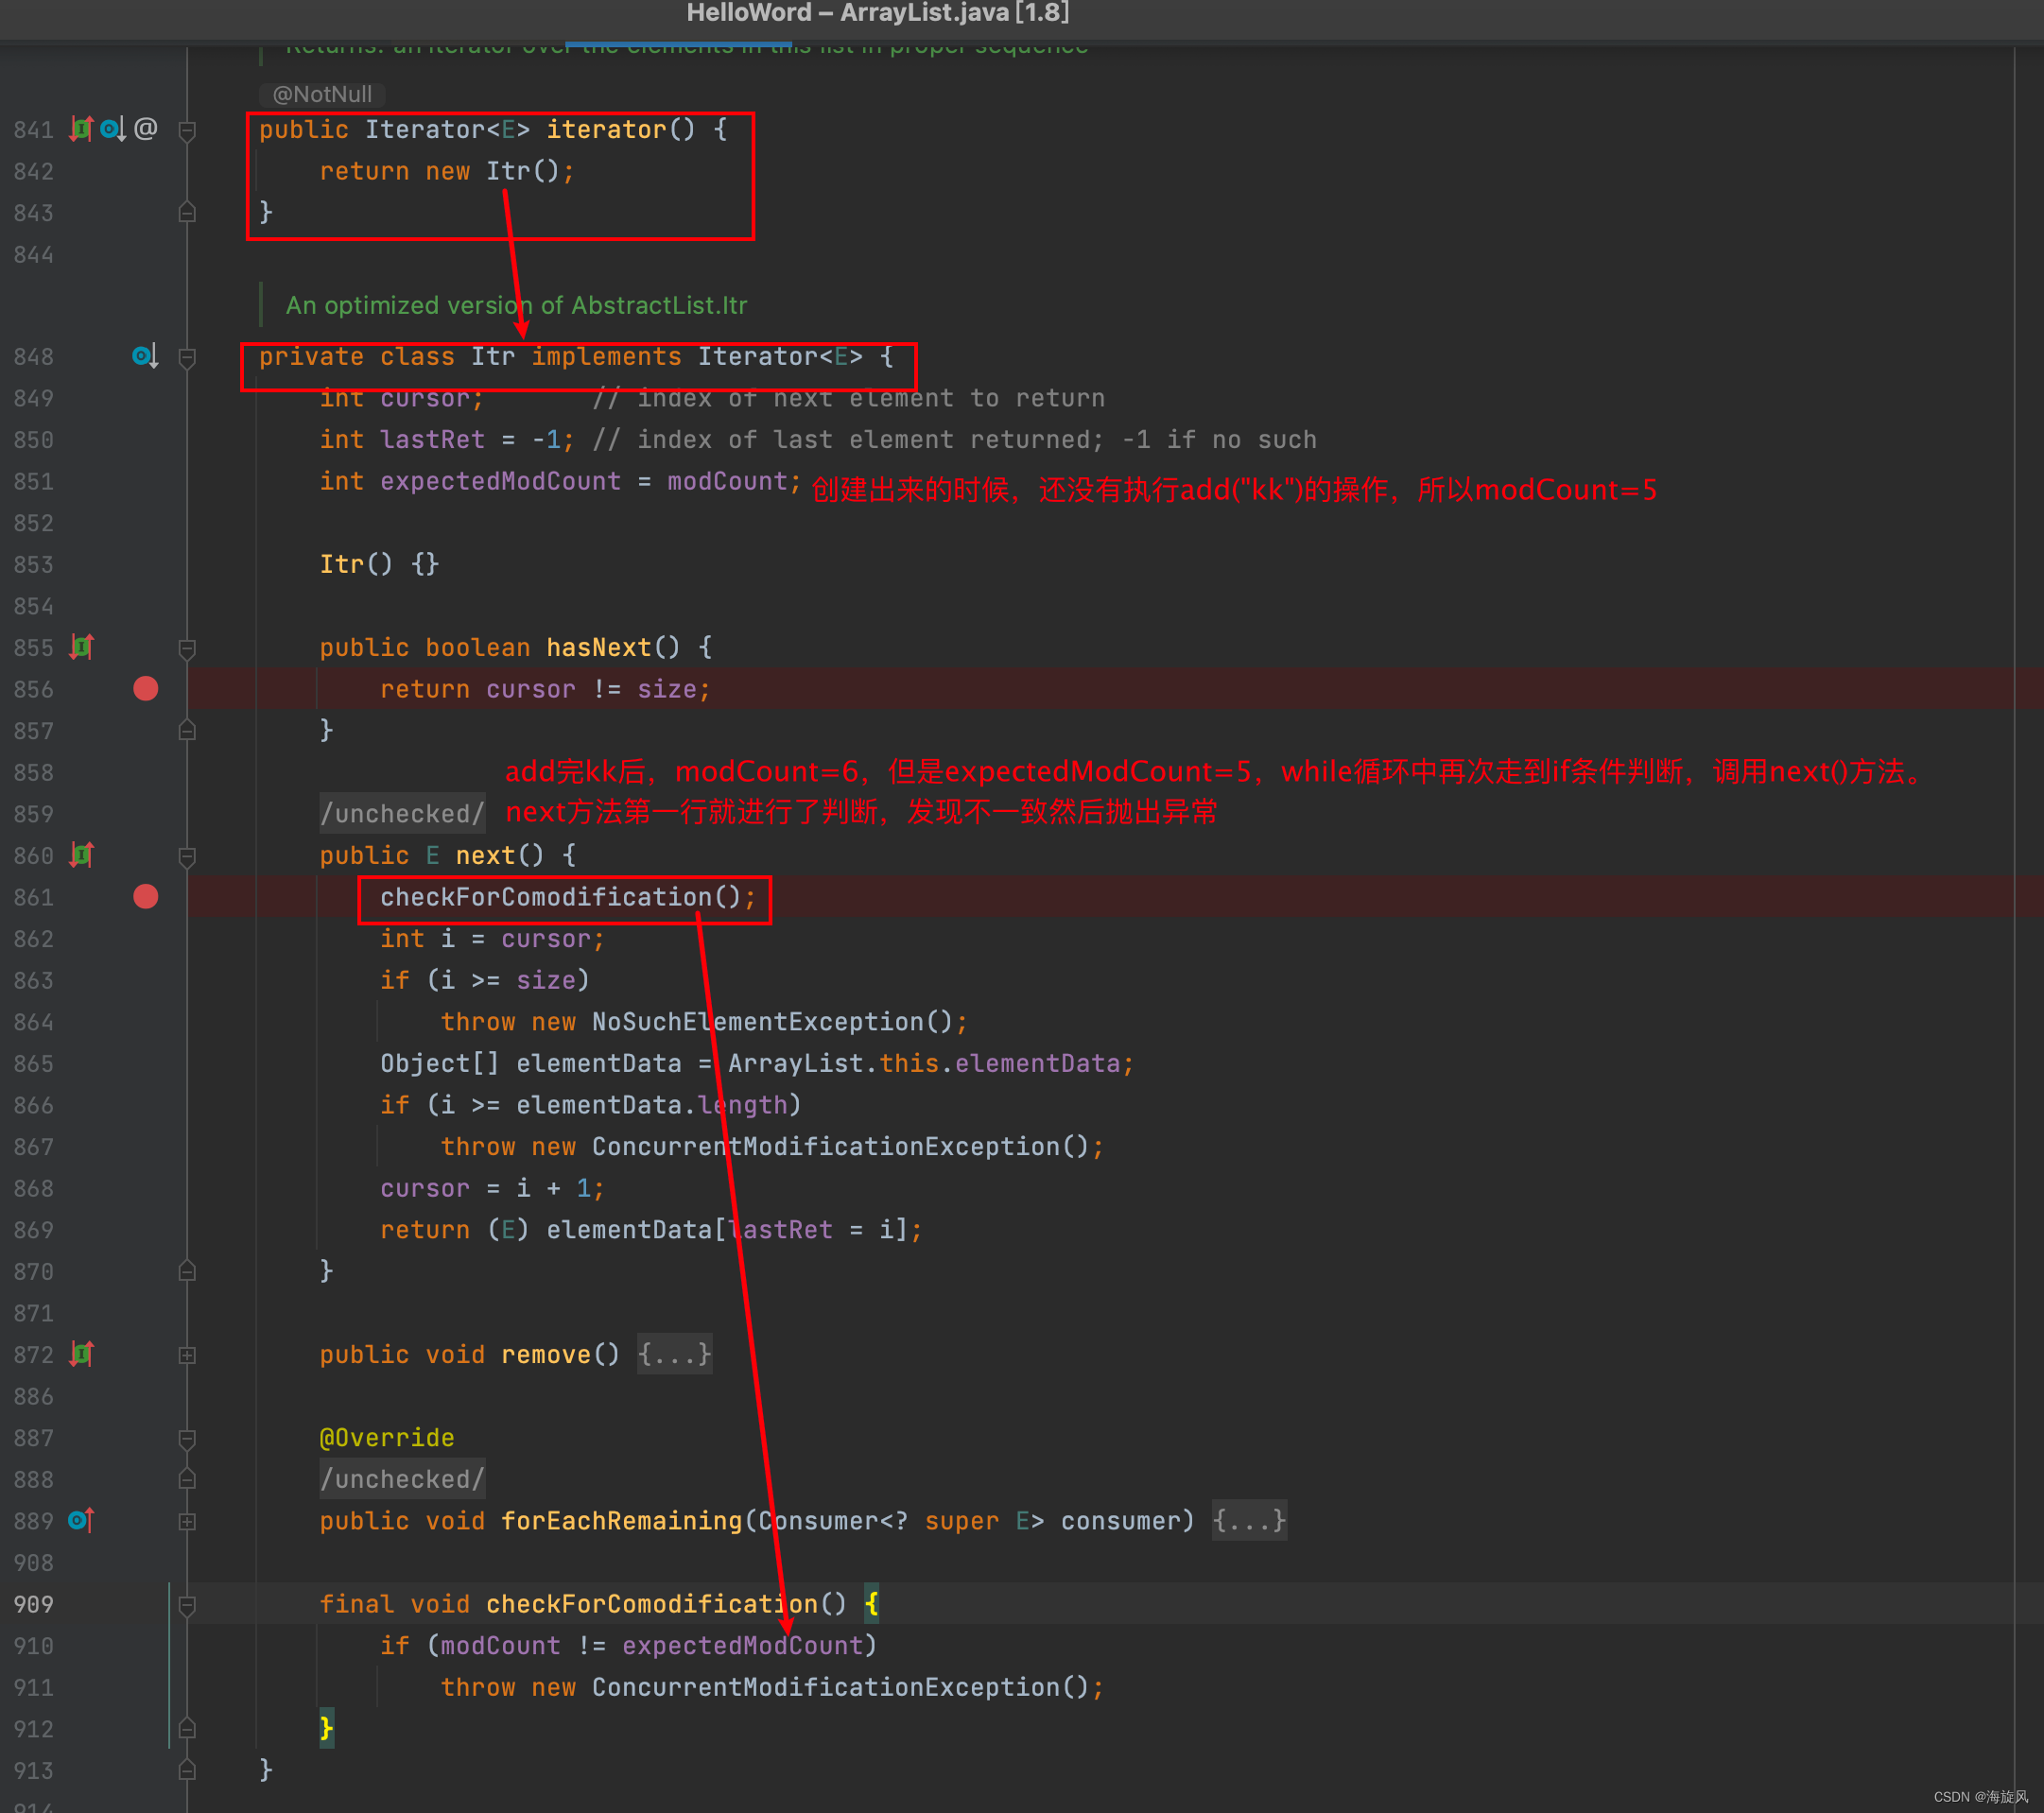Click 'ConcurrentModificationException' on line 867
Screen dimensions: 2044x1813
[x=825, y=1147]
